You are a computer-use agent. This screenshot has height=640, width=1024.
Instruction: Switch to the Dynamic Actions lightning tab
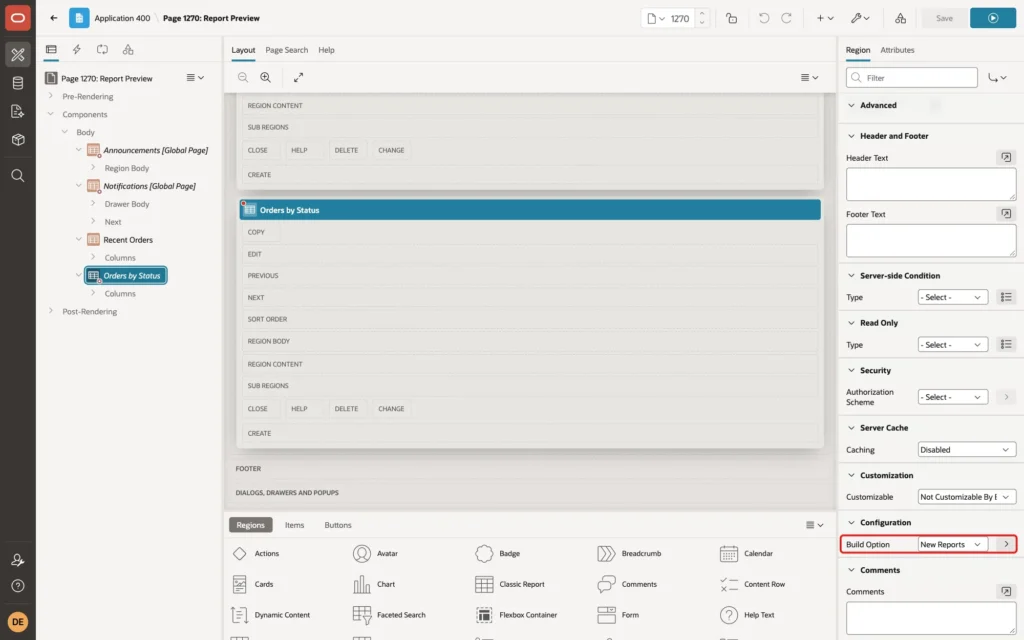76,50
